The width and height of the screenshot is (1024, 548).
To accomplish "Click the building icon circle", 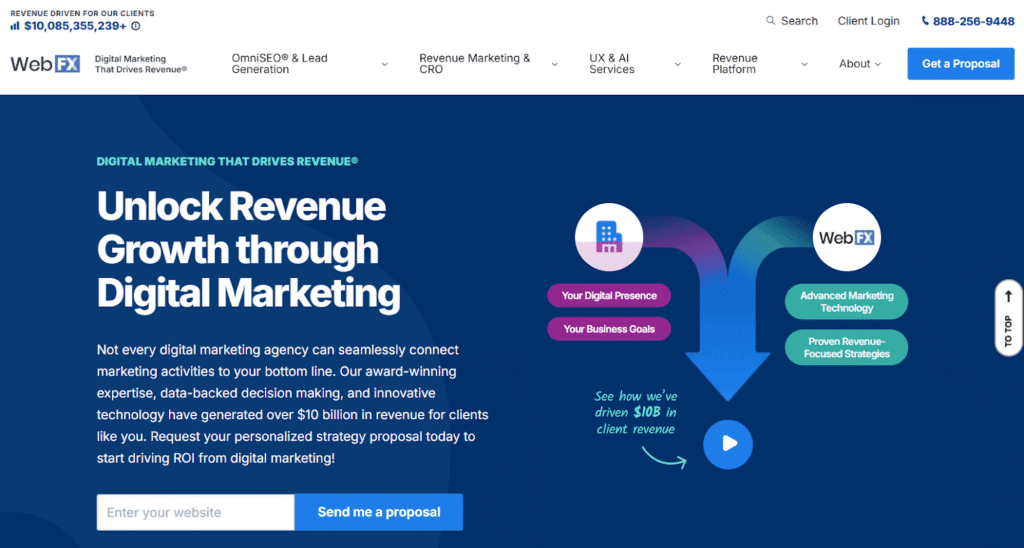I will [x=609, y=236].
